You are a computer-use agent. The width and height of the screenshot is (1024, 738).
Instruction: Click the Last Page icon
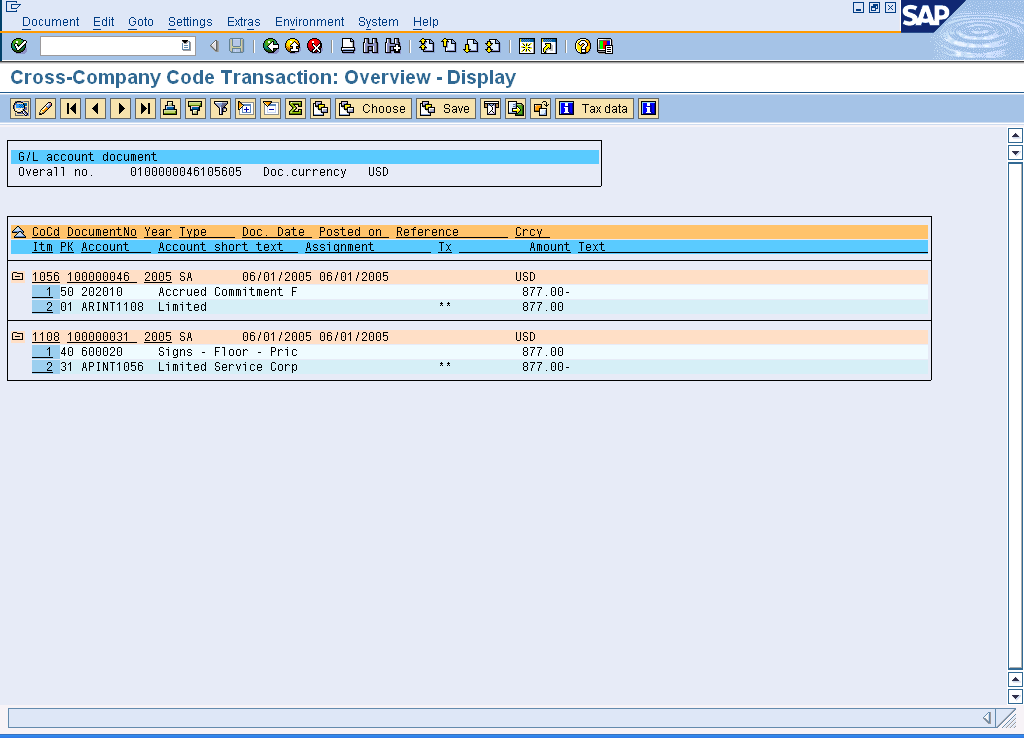493,46
